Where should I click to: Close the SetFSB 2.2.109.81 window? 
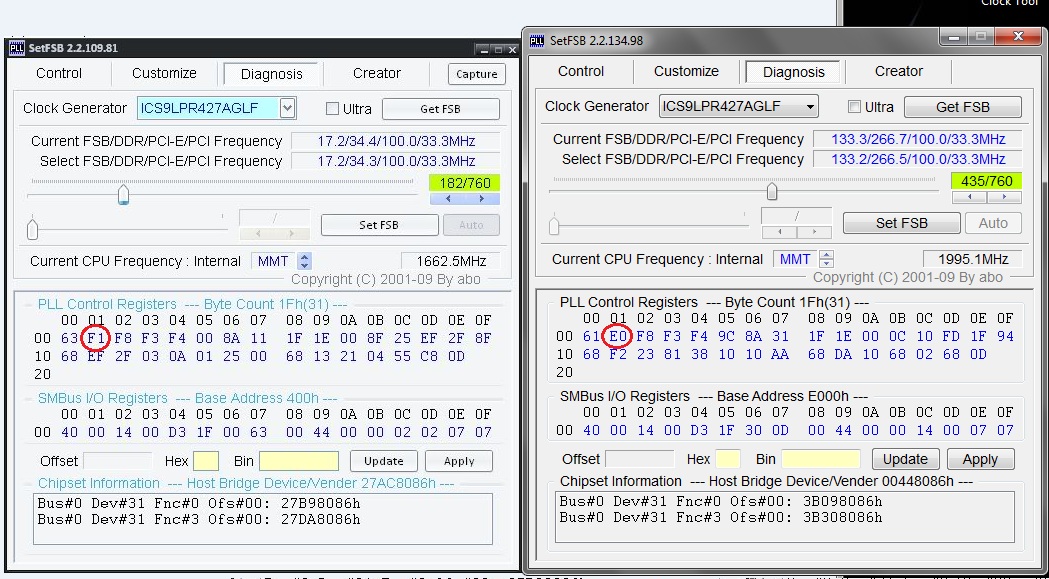[512, 50]
